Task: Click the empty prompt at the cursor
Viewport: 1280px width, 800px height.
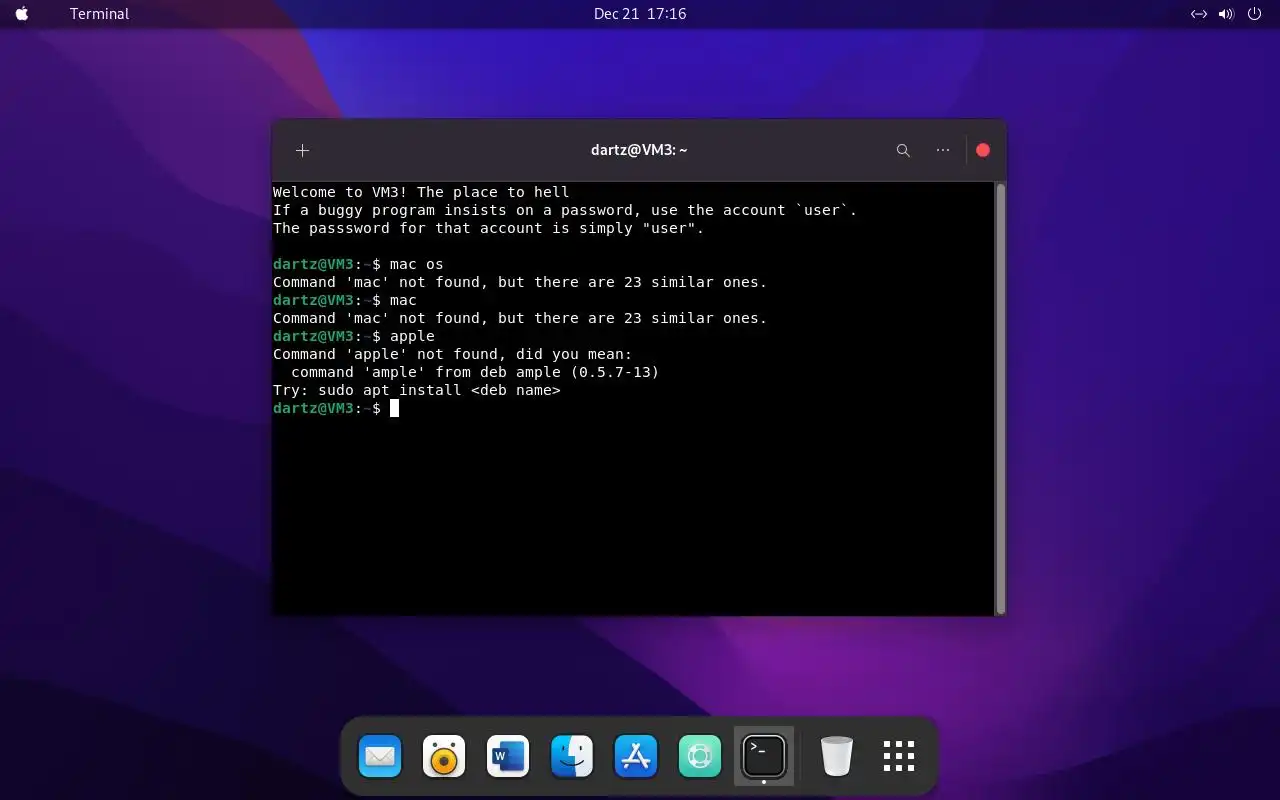Action: tap(336, 408)
